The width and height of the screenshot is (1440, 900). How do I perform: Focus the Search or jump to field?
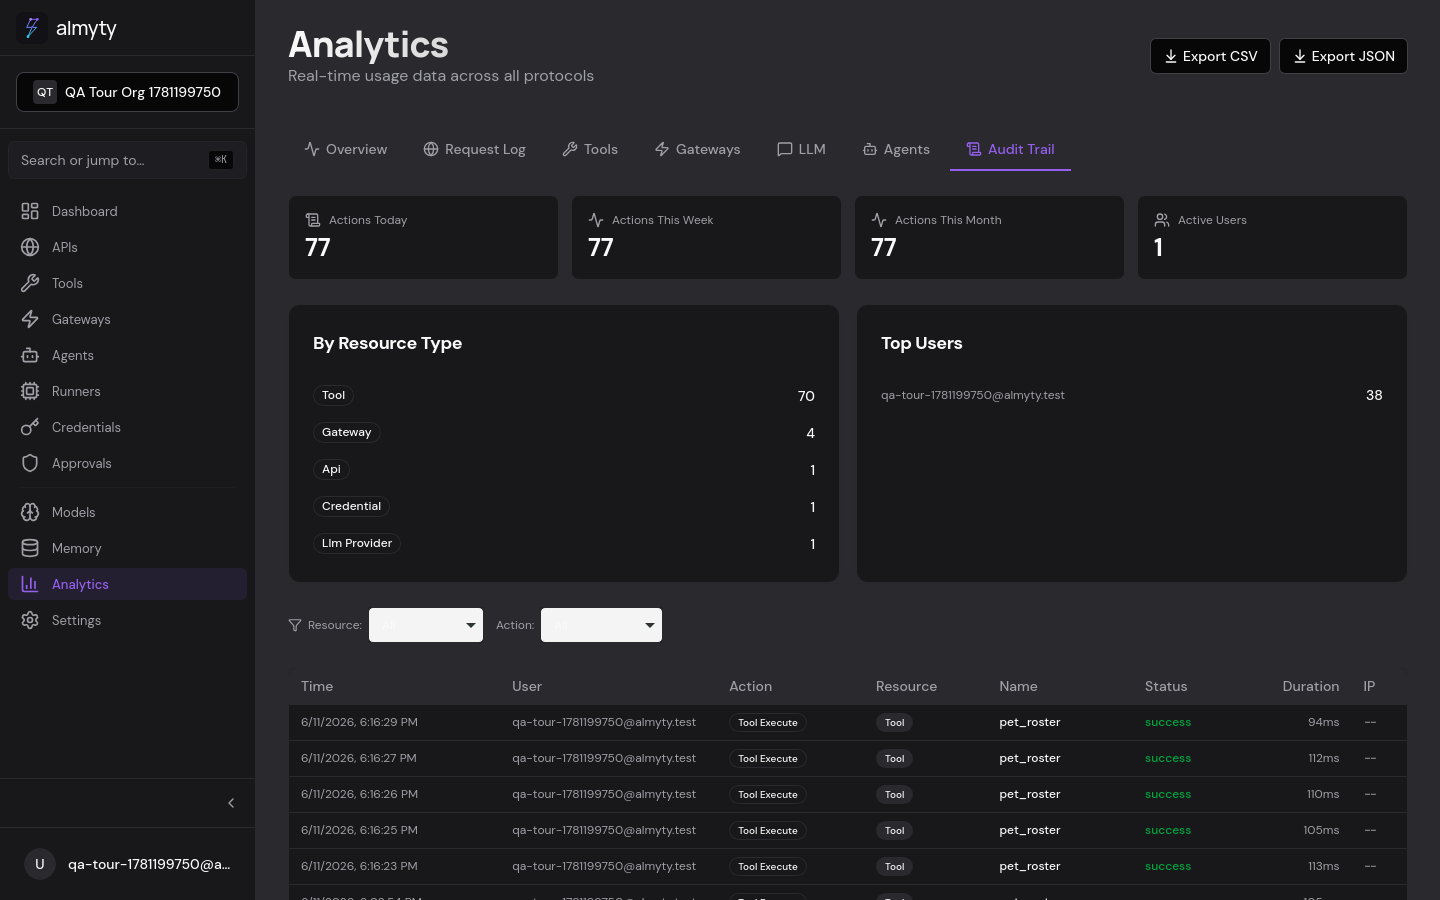point(127,160)
